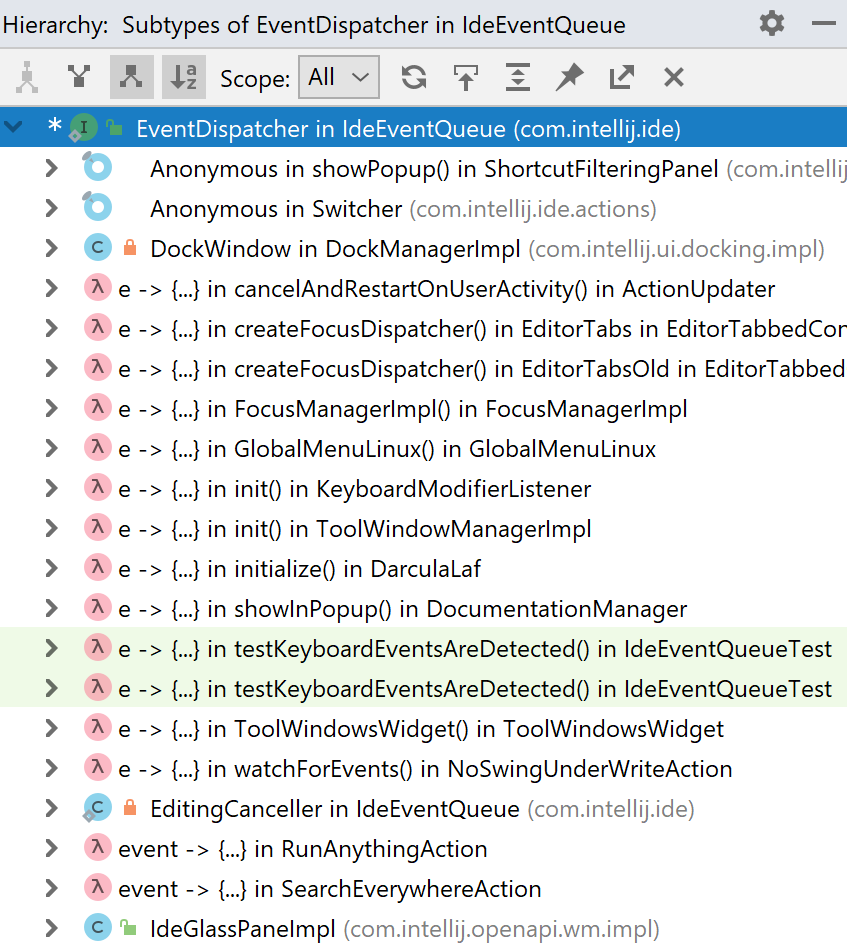This screenshot has height=945, width=847.
Task: Click the lock icon of EditingCanceller
Action: point(130,808)
